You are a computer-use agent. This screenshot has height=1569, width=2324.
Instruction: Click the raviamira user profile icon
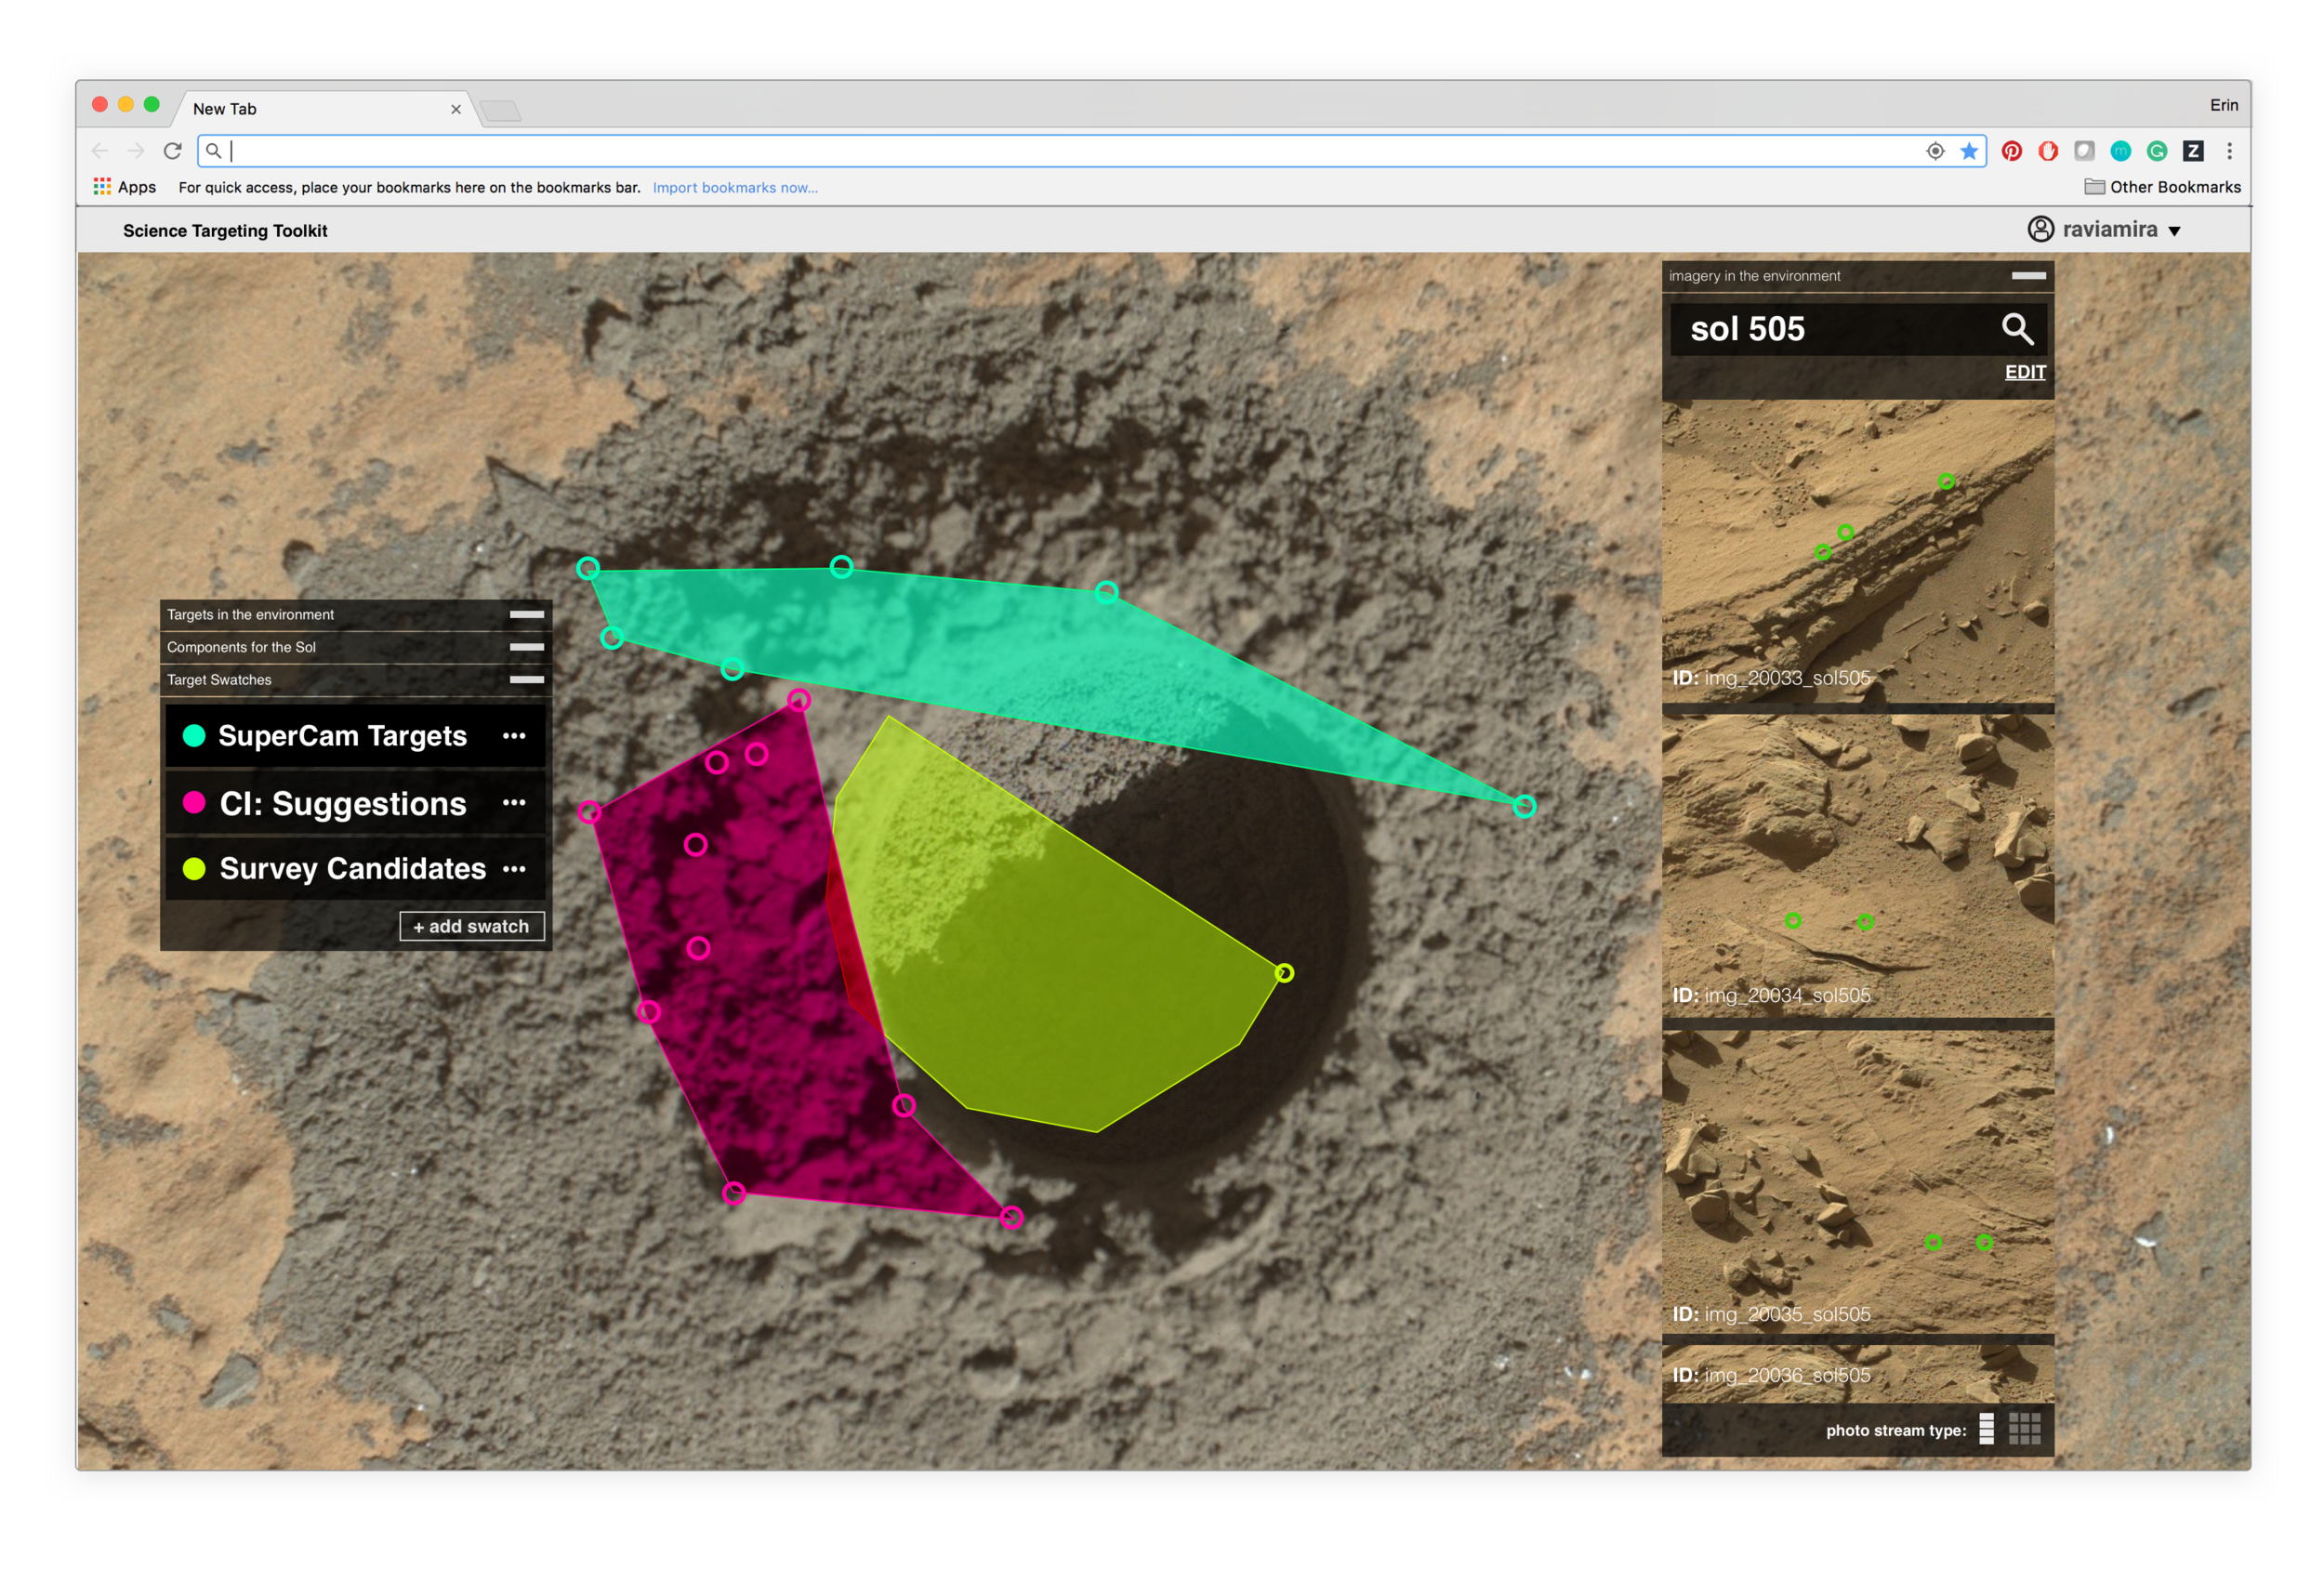2040,229
